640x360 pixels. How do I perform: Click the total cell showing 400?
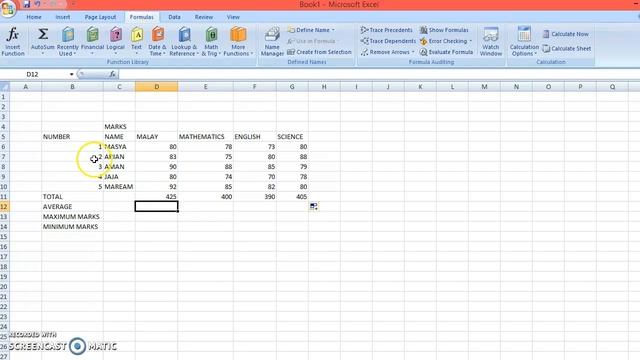click(205, 196)
